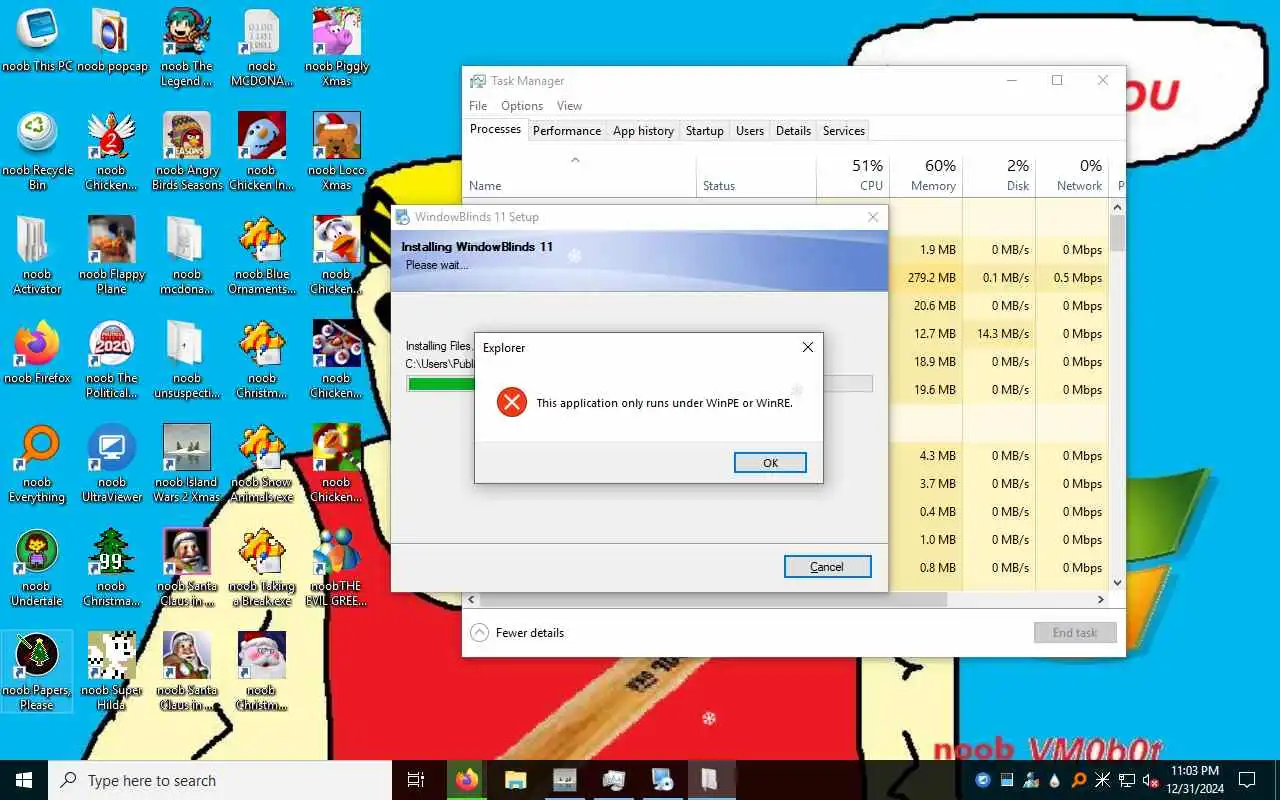
Task: Click the vertical scrollbar down arrow in Task Manager
Action: pos(1118,583)
